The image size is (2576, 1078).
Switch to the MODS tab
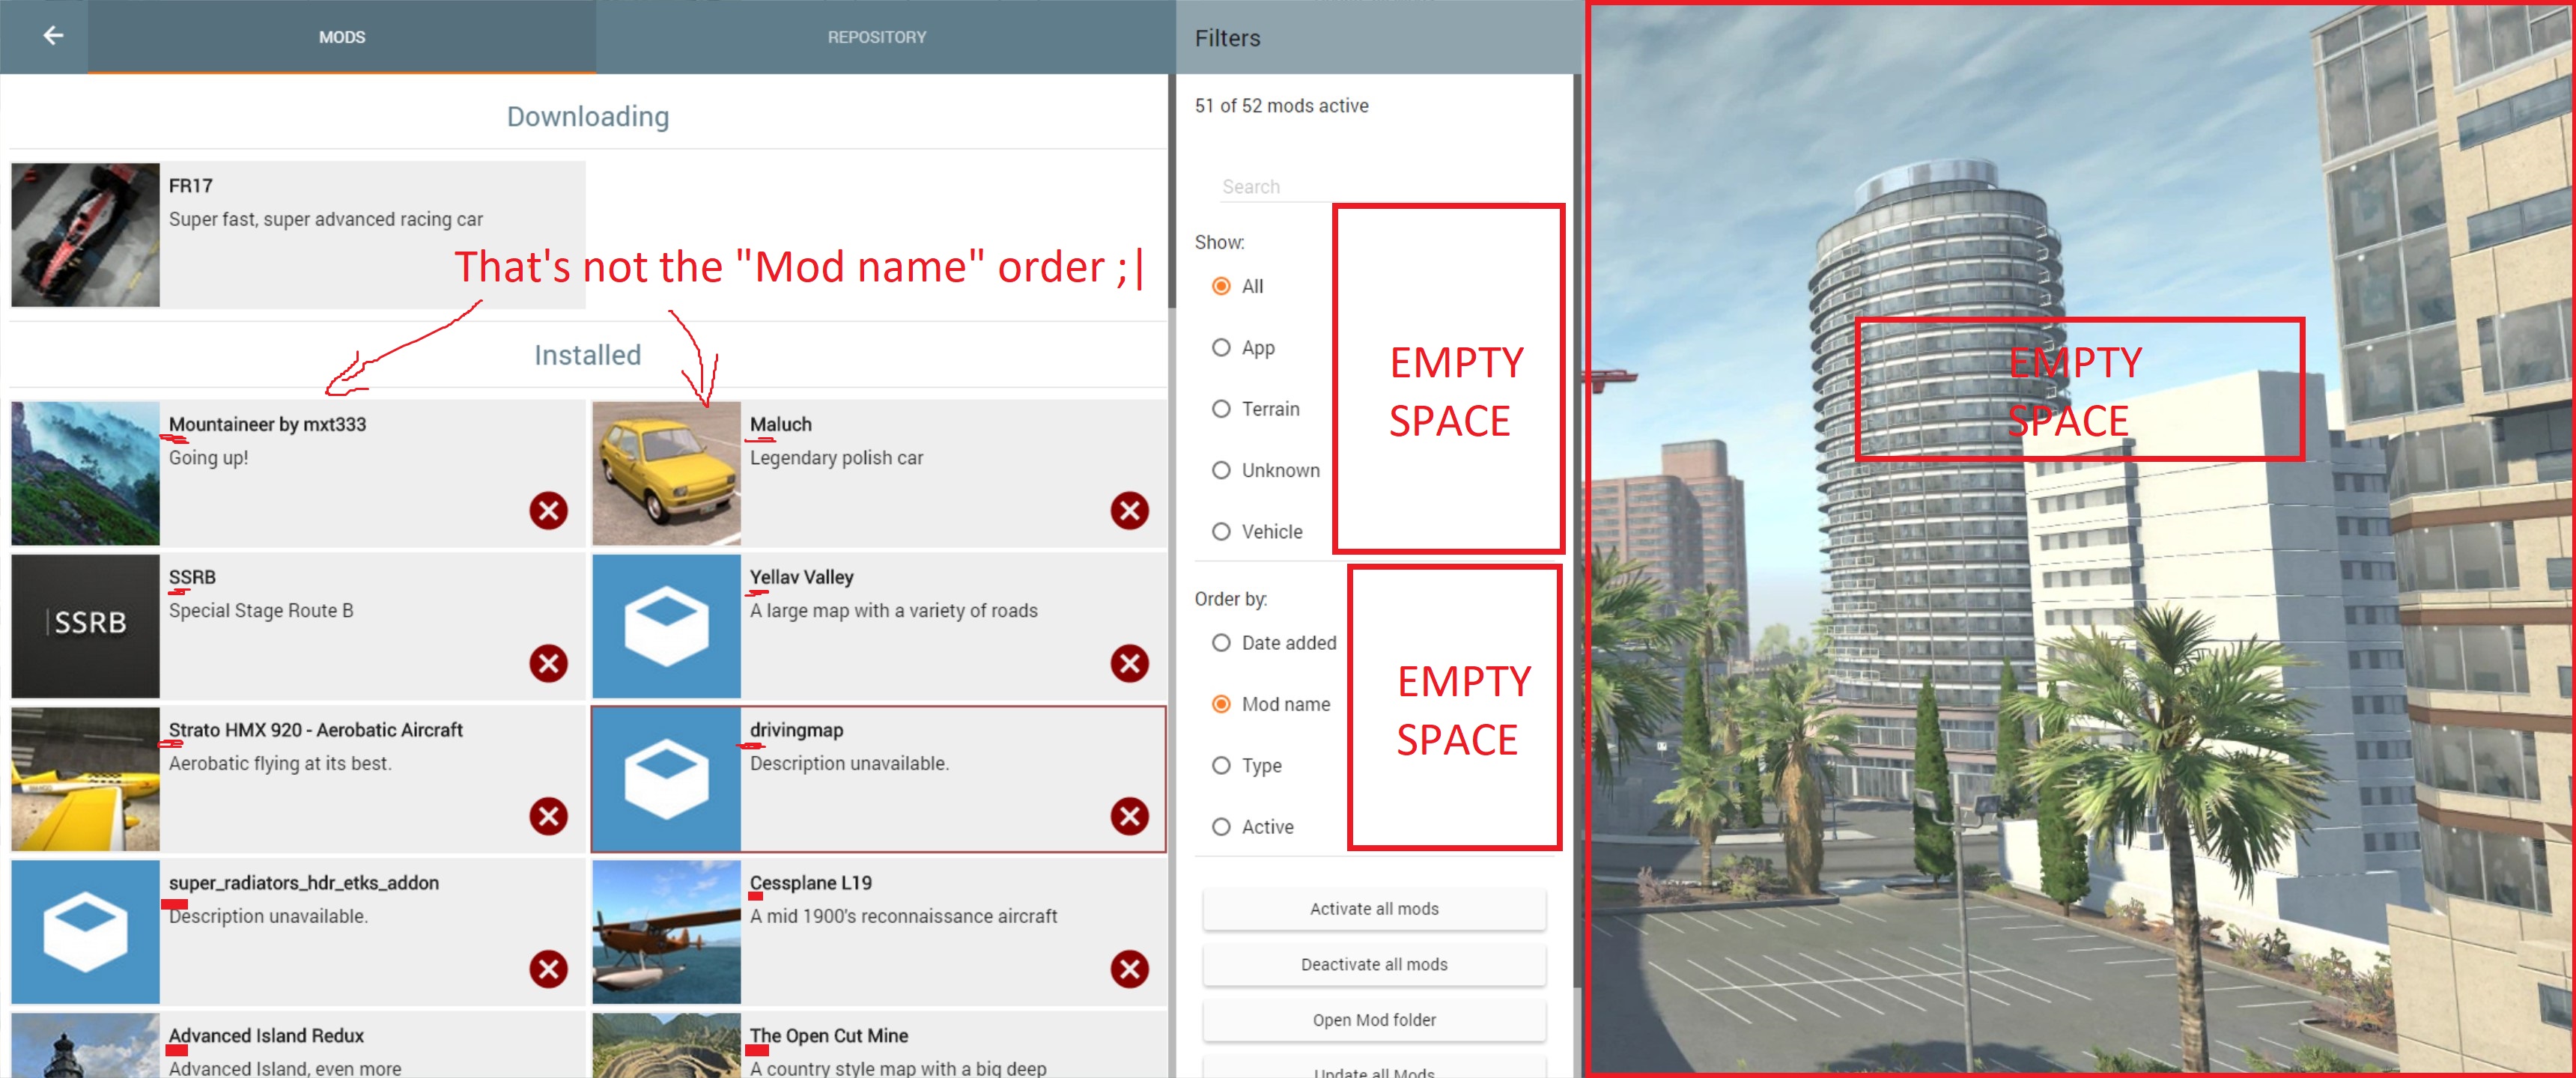click(x=342, y=37)
